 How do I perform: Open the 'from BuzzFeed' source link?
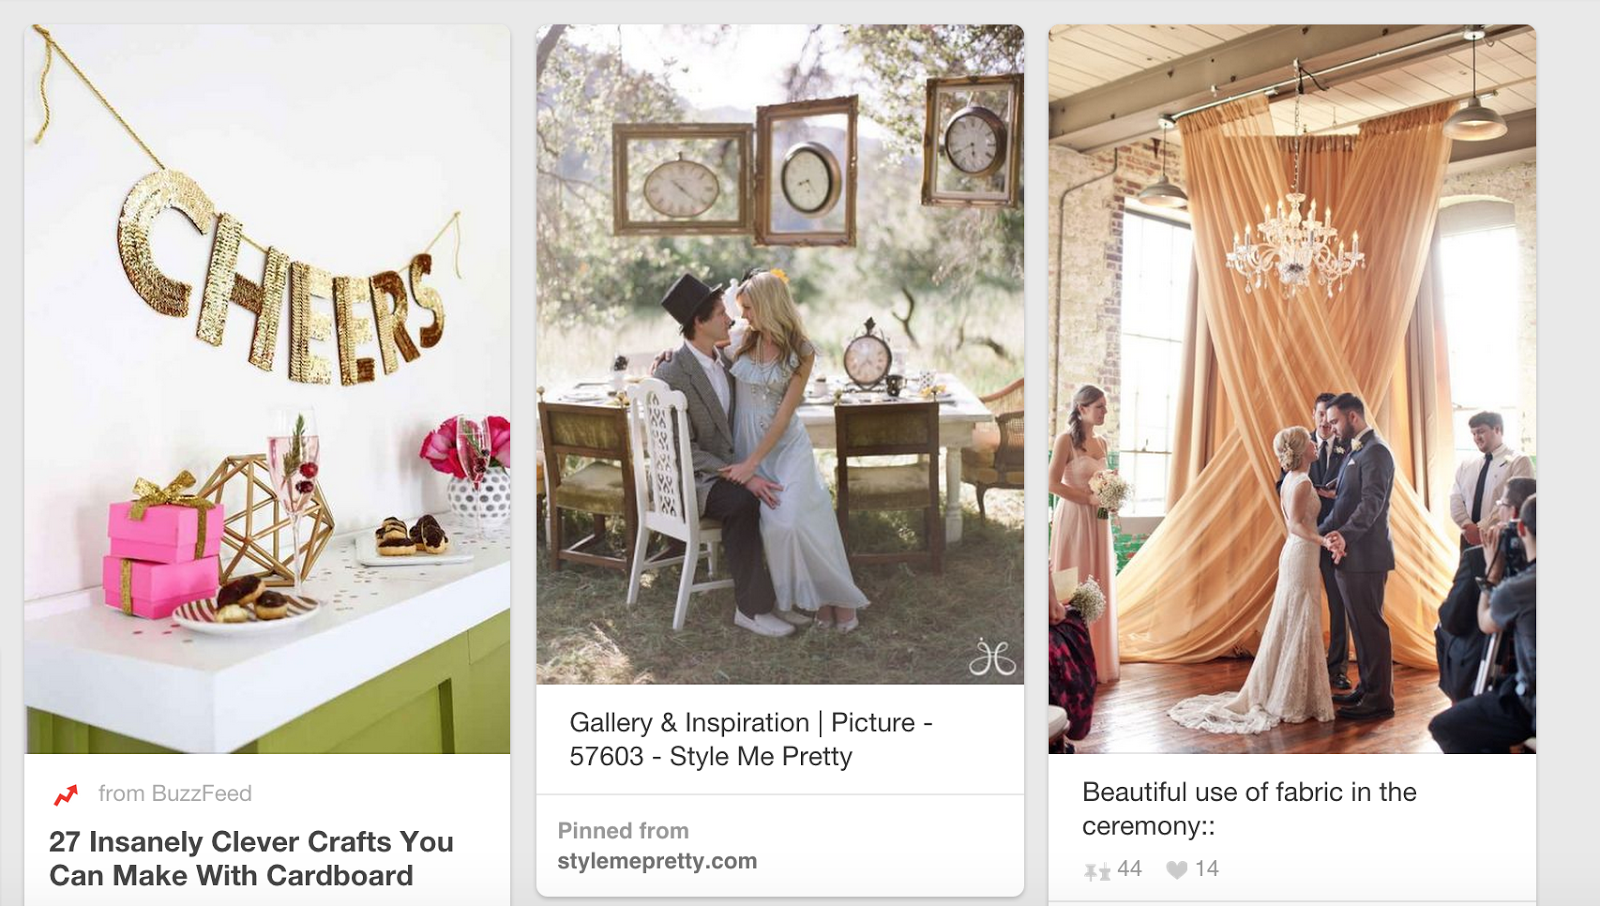click(175, 793)
